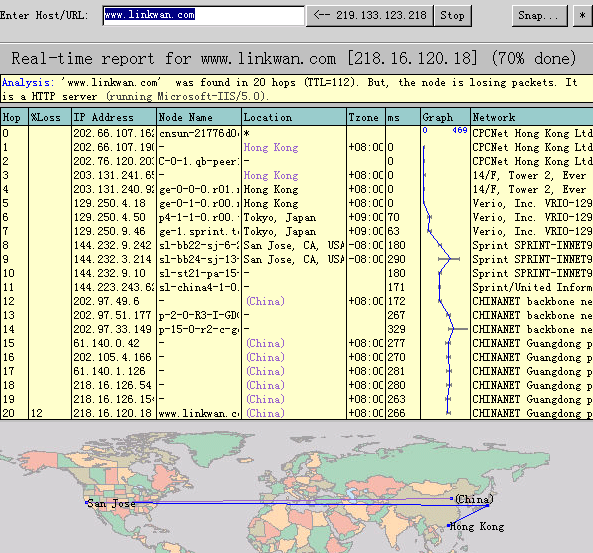Select IP address 218.16.126.54
Viewport: 593px width, 553px height.
(112, 385)
